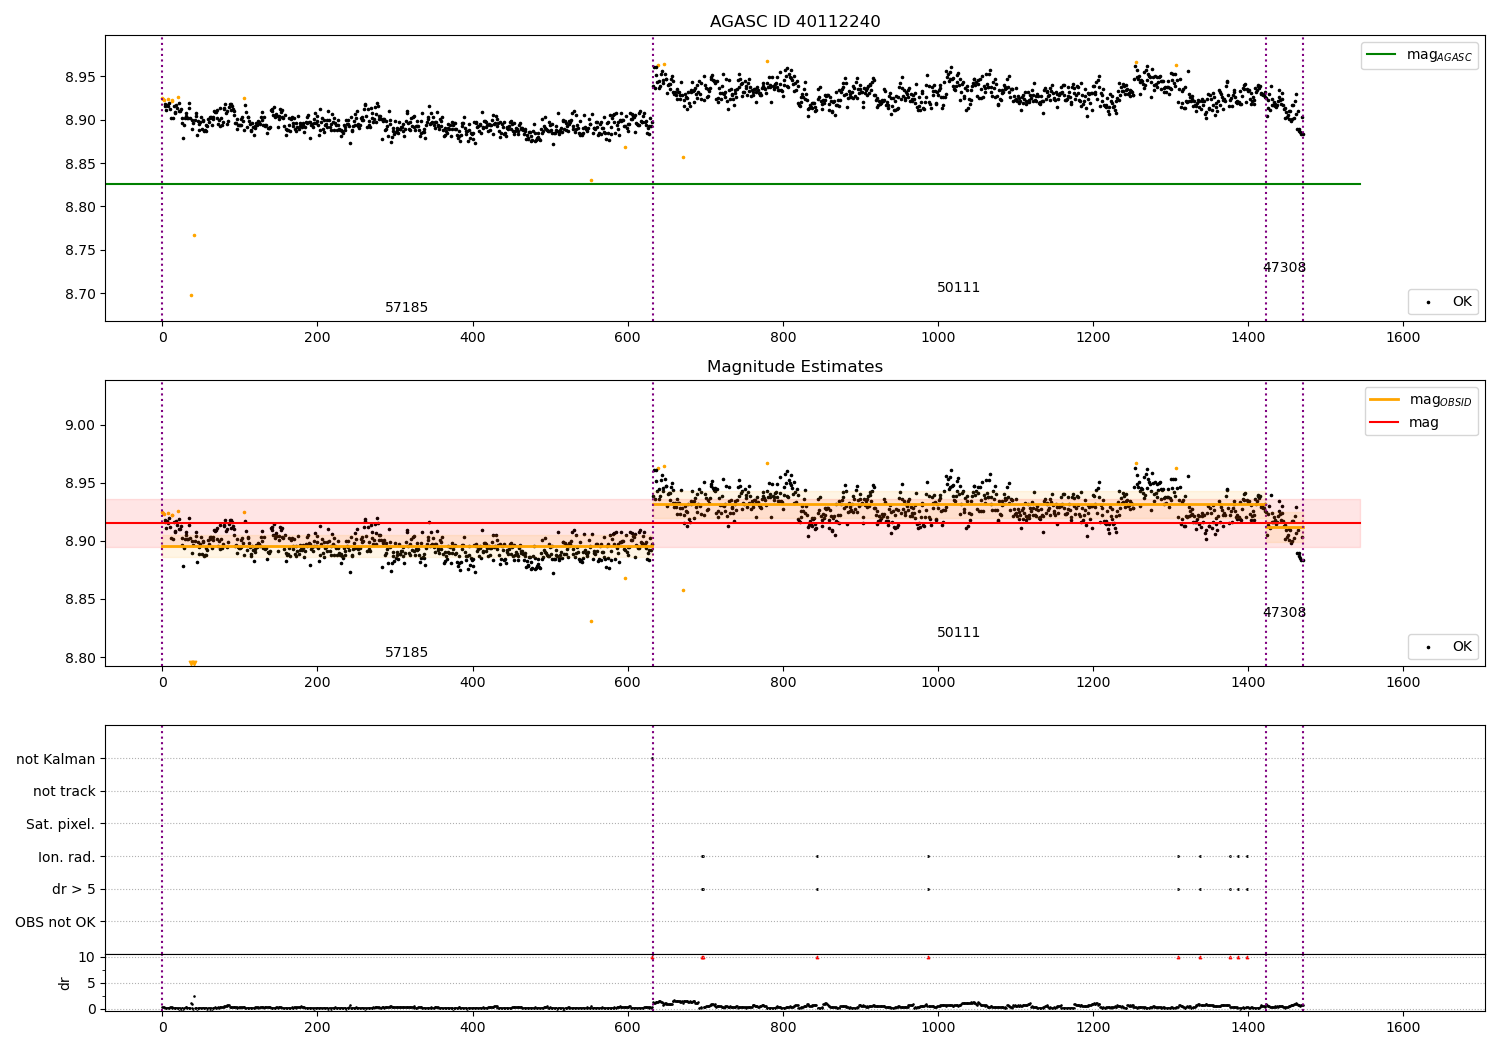1500x1050 pixels.
Task: Select the 50111 label in top plot
Action: [x=958, y=288]
